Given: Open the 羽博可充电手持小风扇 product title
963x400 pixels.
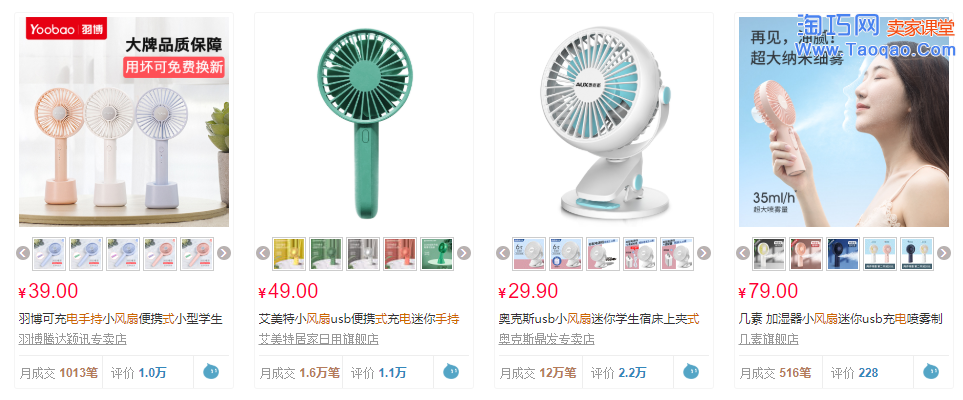Looking at the screenshot, I should [120, 319].
